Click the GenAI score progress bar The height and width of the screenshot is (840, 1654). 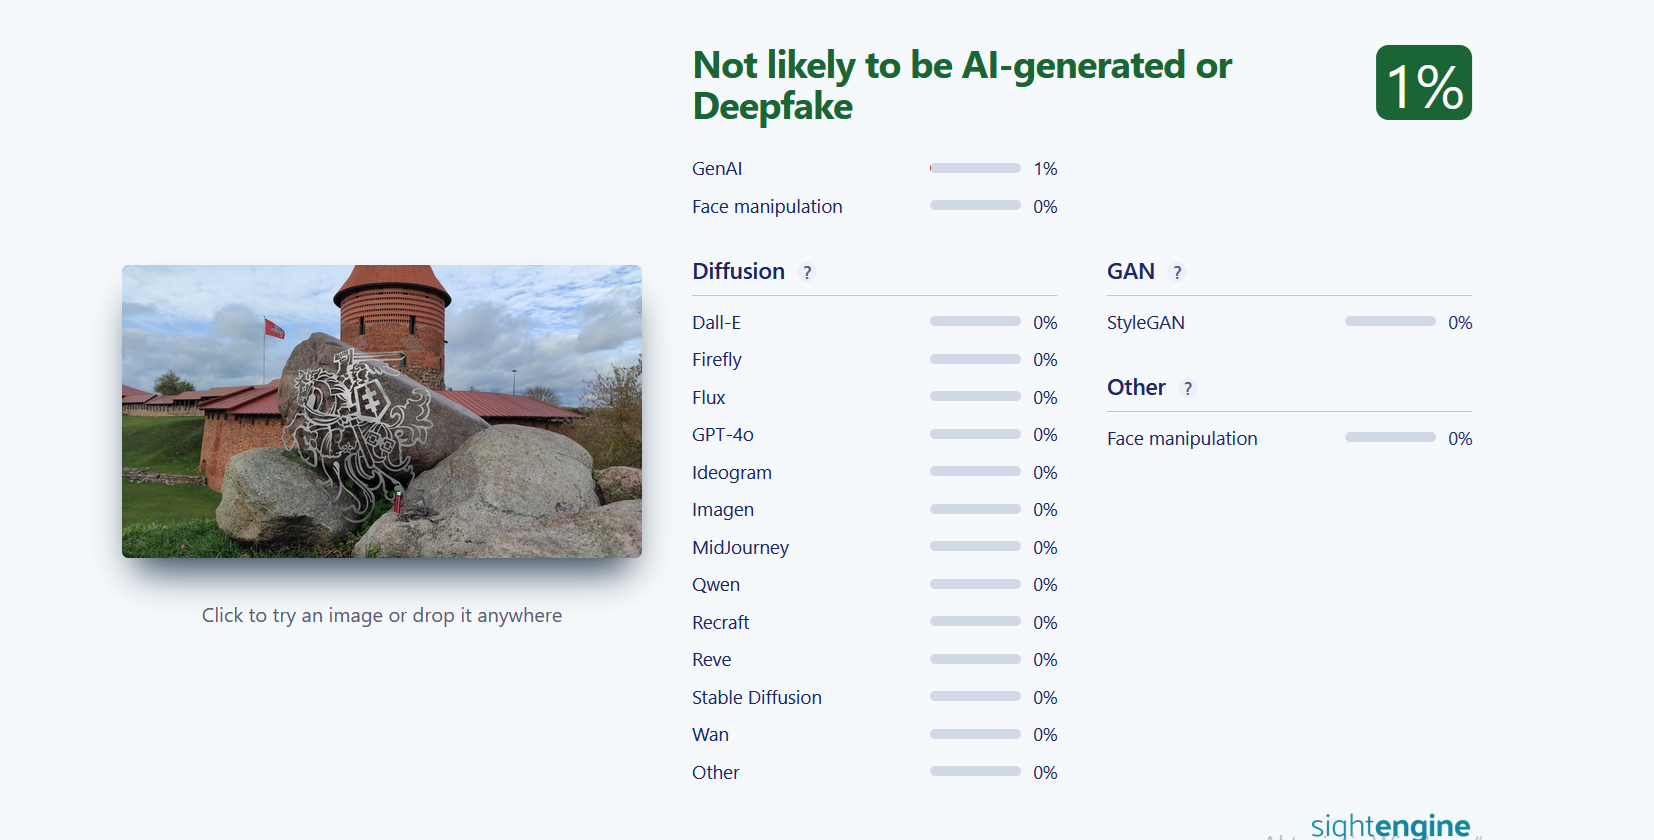coord(975,168)
